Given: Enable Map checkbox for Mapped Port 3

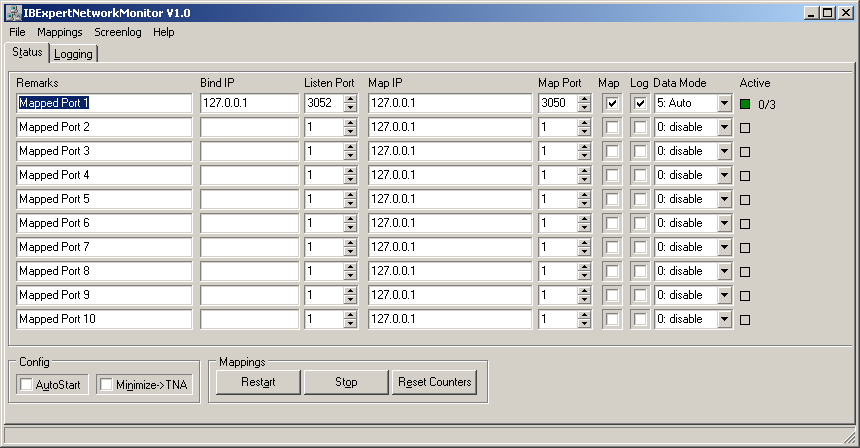Looking at the screenshot, I should (x=612, y=151).
